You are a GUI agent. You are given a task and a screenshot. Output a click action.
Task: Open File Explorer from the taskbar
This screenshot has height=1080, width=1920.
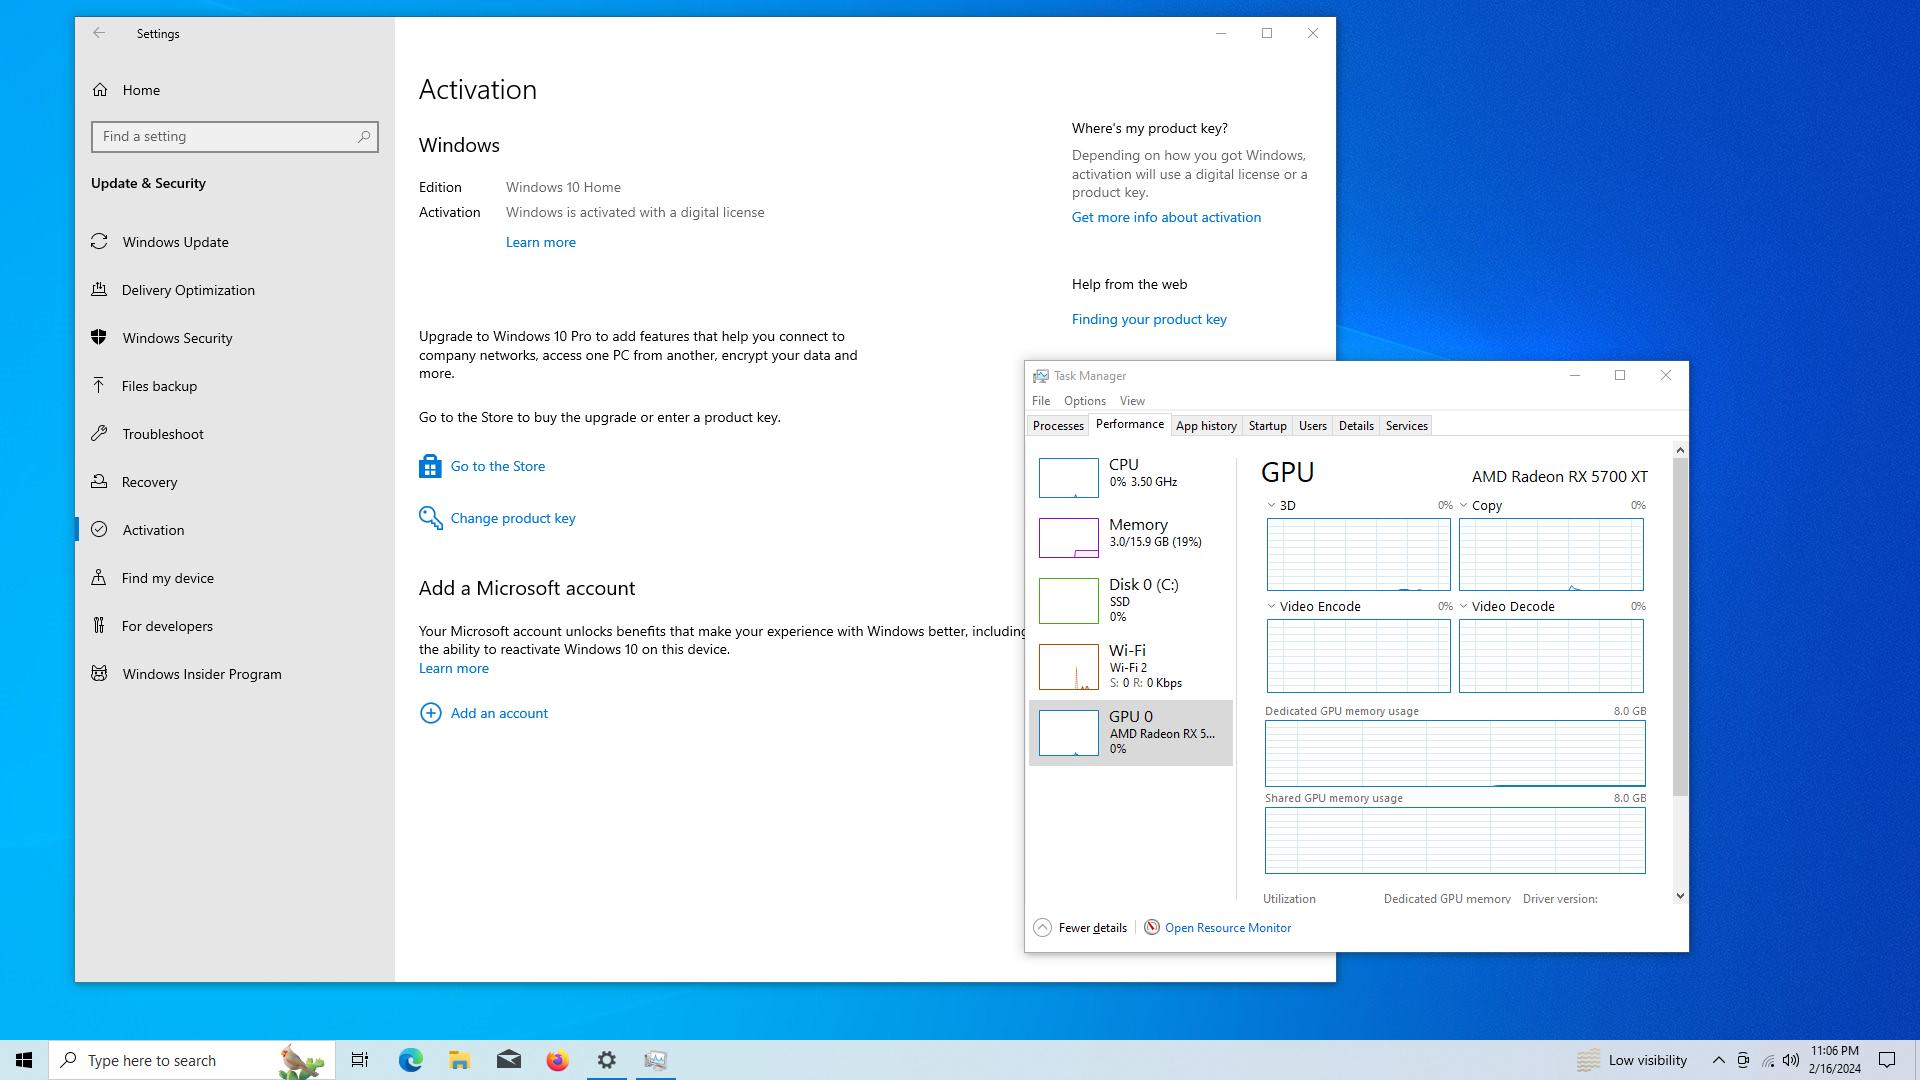(459, 1060)
